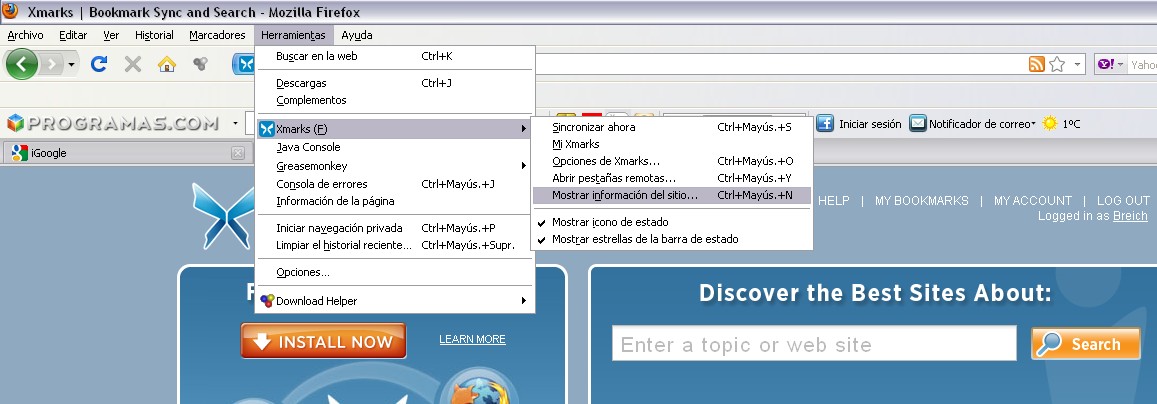
Task: Open the Historial menu
Action: click(x=154, y=35)
